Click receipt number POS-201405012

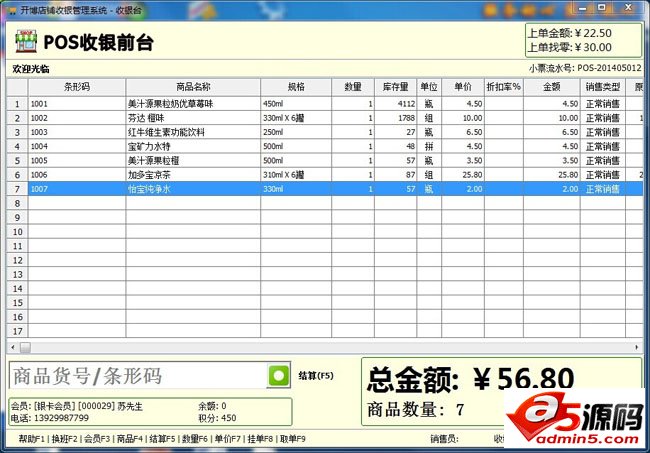[x=609, y=68]
